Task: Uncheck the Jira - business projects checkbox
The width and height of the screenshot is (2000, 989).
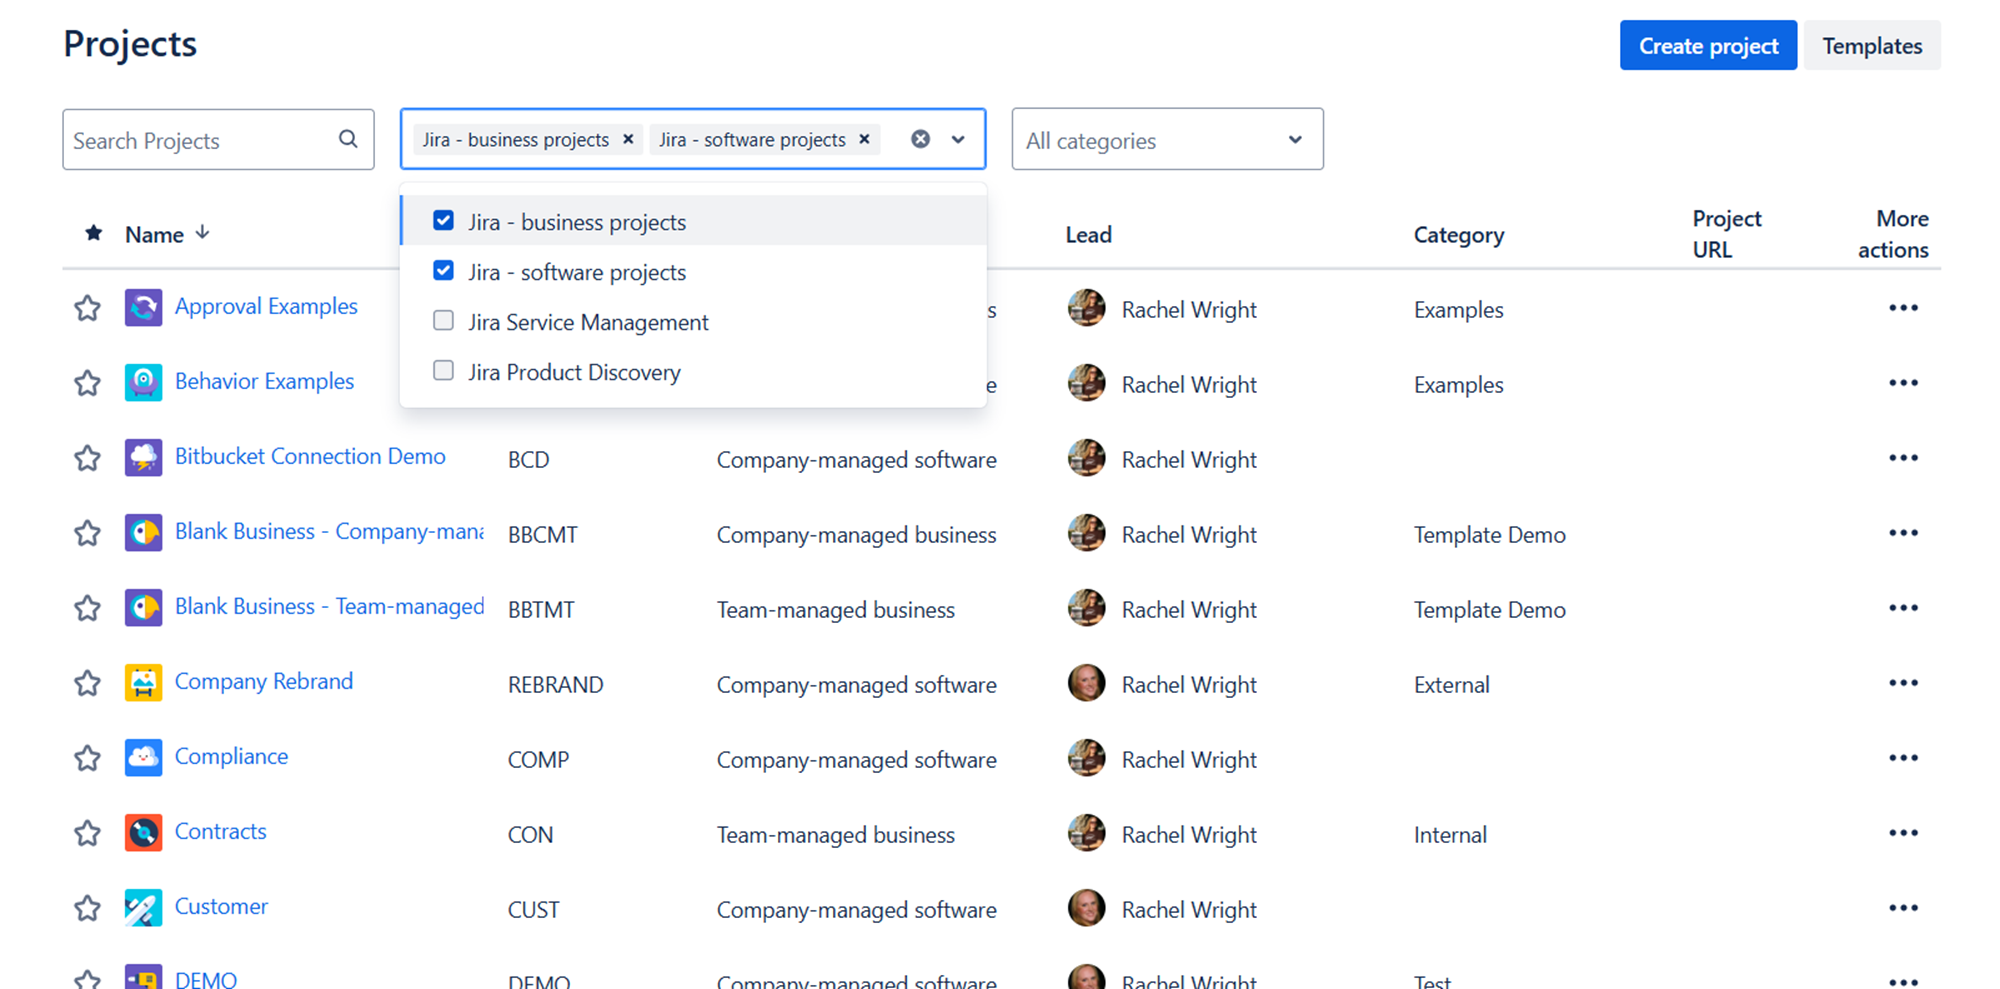Action: pos(443,220)
